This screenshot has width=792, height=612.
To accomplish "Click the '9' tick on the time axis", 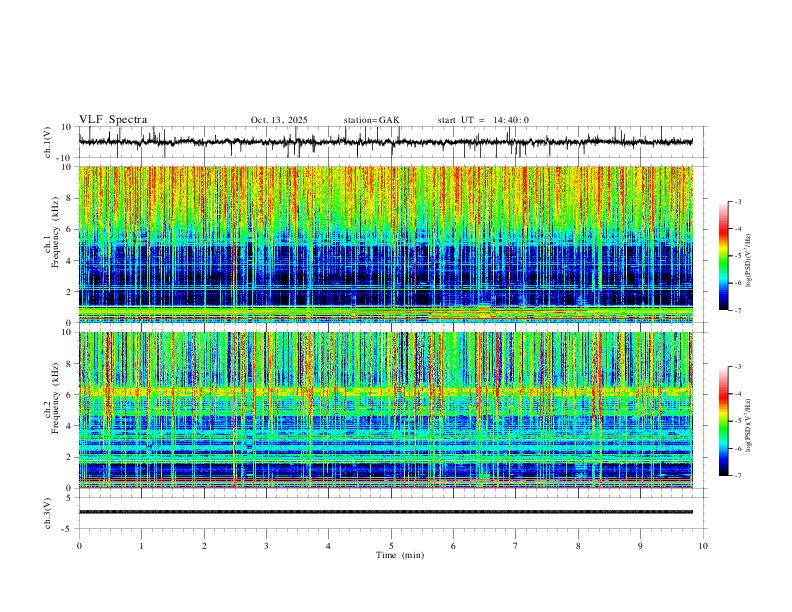I will [640, 546].
